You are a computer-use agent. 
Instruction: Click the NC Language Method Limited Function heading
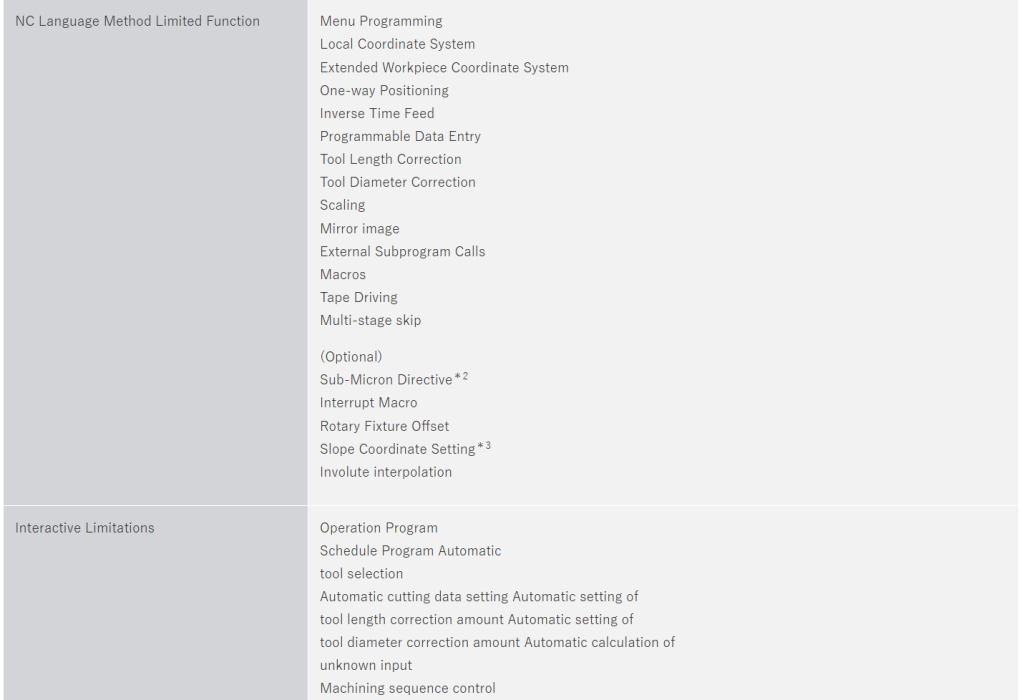pos(137,21)
